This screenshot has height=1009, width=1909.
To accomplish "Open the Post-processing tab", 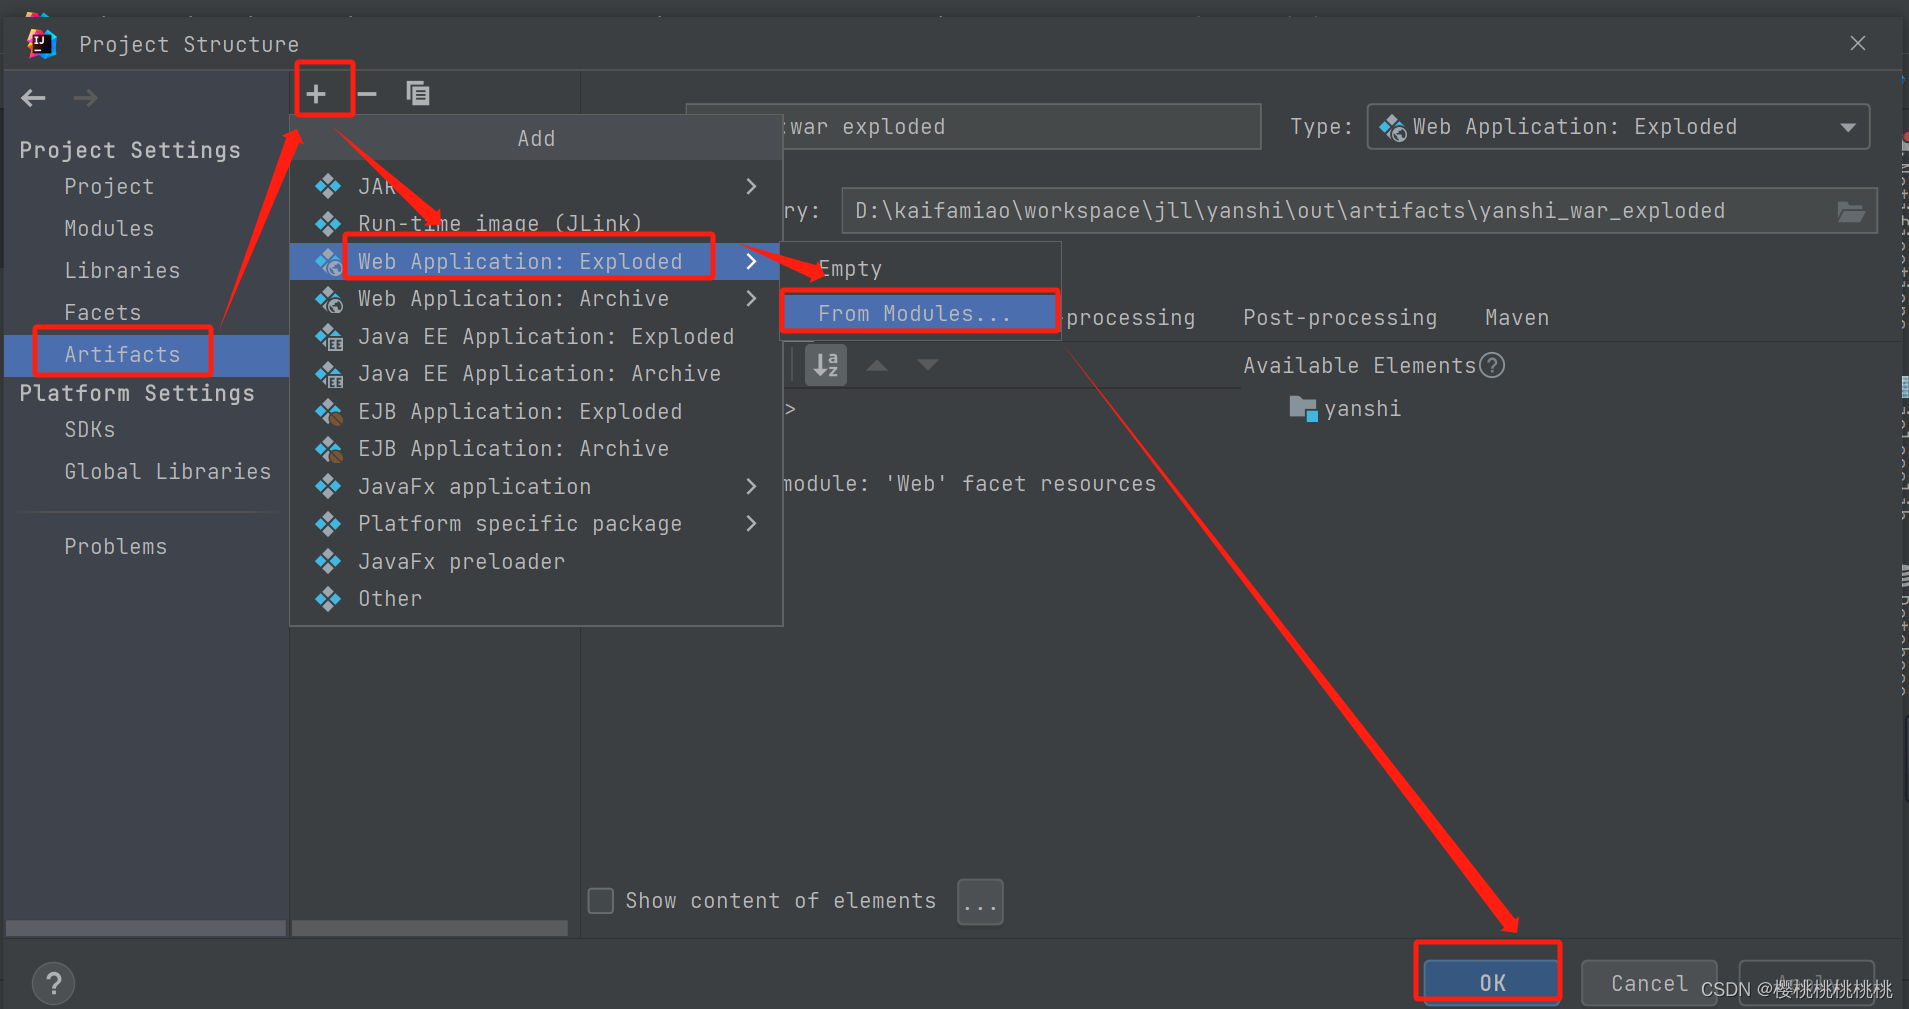I will [x=1340, y=318].
